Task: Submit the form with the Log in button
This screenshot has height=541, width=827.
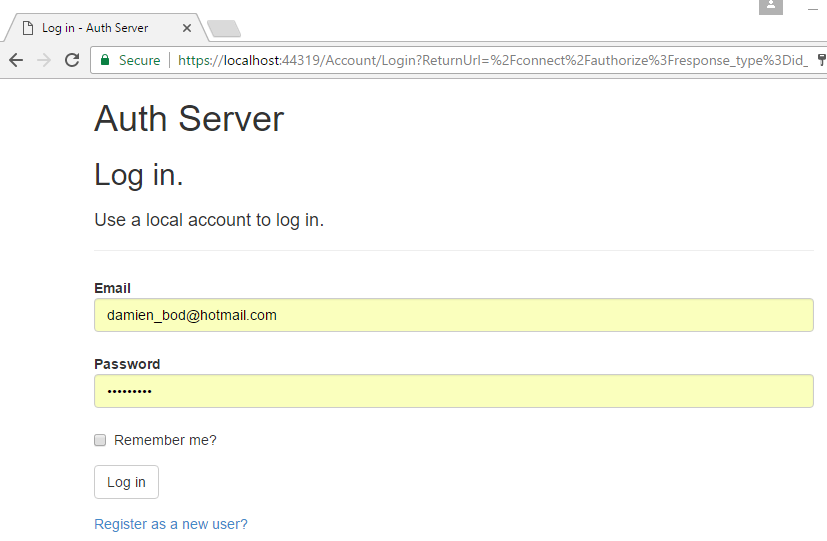Action: pos(127,482)
